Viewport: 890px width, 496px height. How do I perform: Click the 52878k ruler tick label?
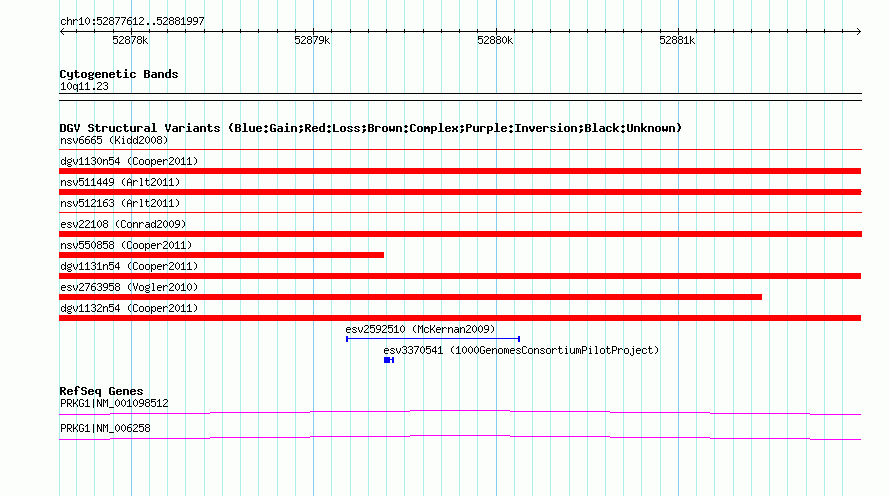point(130,40)
